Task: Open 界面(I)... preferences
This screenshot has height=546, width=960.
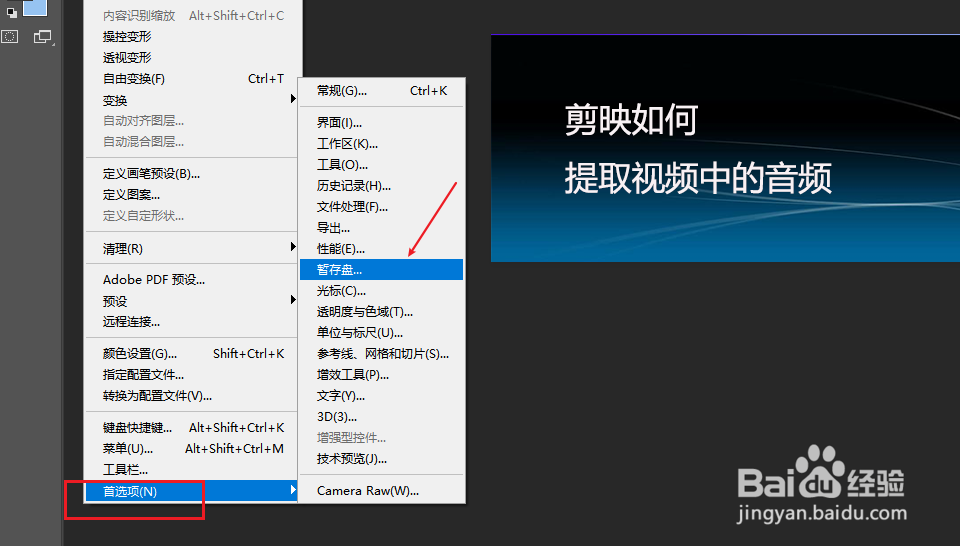Action: [x=381, y=122]
